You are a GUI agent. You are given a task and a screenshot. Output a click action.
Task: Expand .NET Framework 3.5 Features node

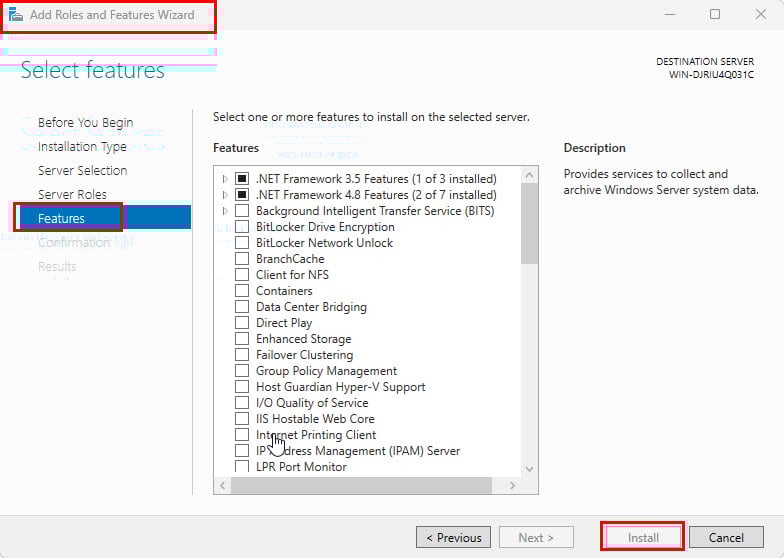point(225,179)
